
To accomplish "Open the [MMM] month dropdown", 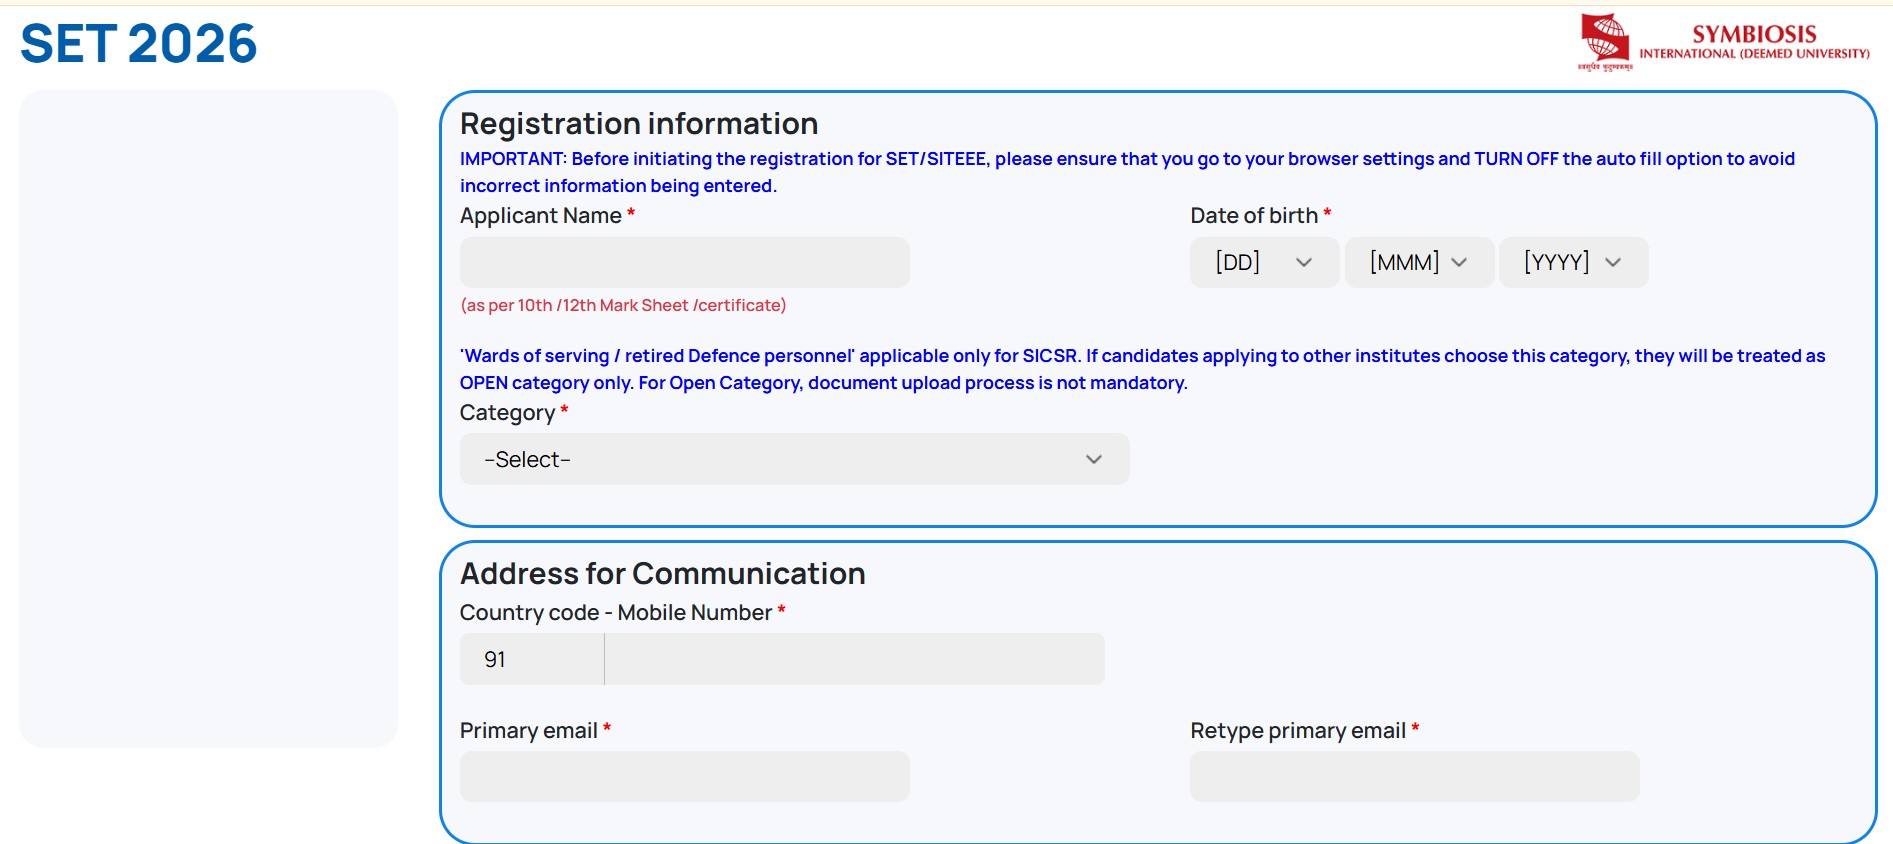I will point(1419,262).
